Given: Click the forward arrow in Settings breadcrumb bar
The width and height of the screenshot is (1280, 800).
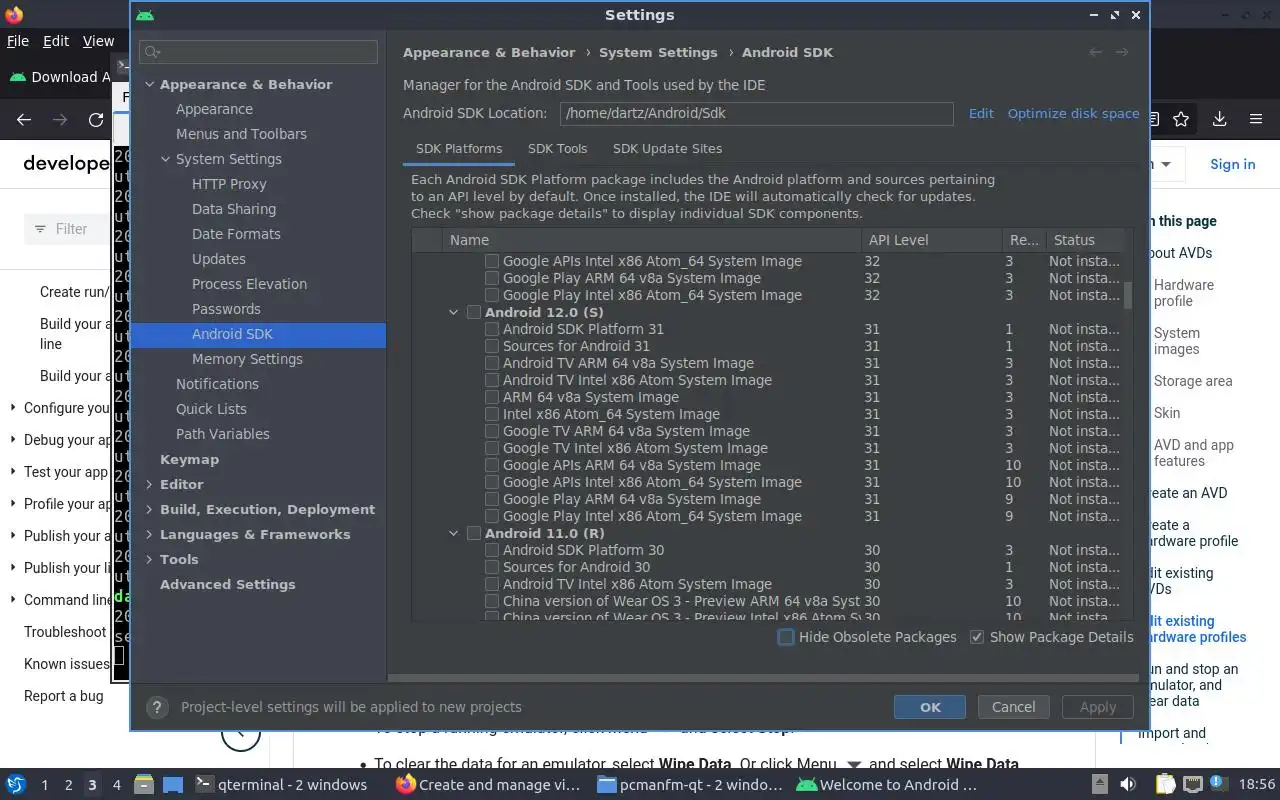Looking at the screenshot, I should coord(1122,52).
